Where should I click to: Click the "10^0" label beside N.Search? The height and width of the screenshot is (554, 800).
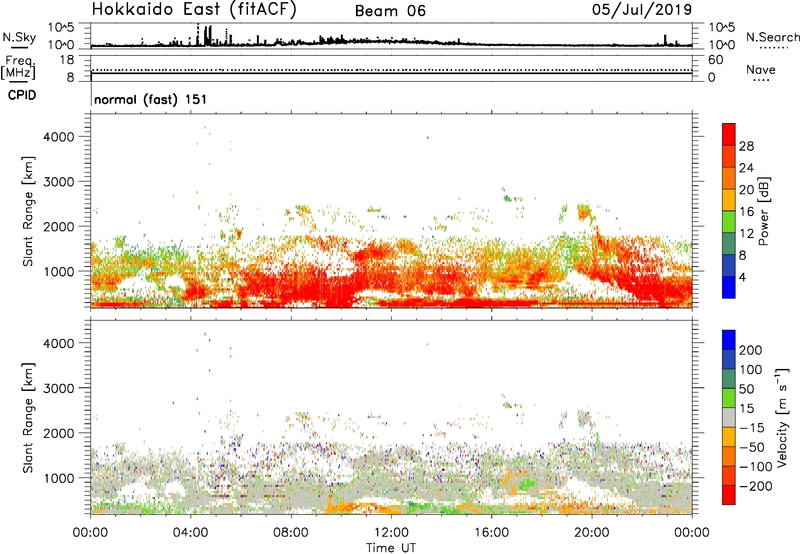(x=721, y=45)
